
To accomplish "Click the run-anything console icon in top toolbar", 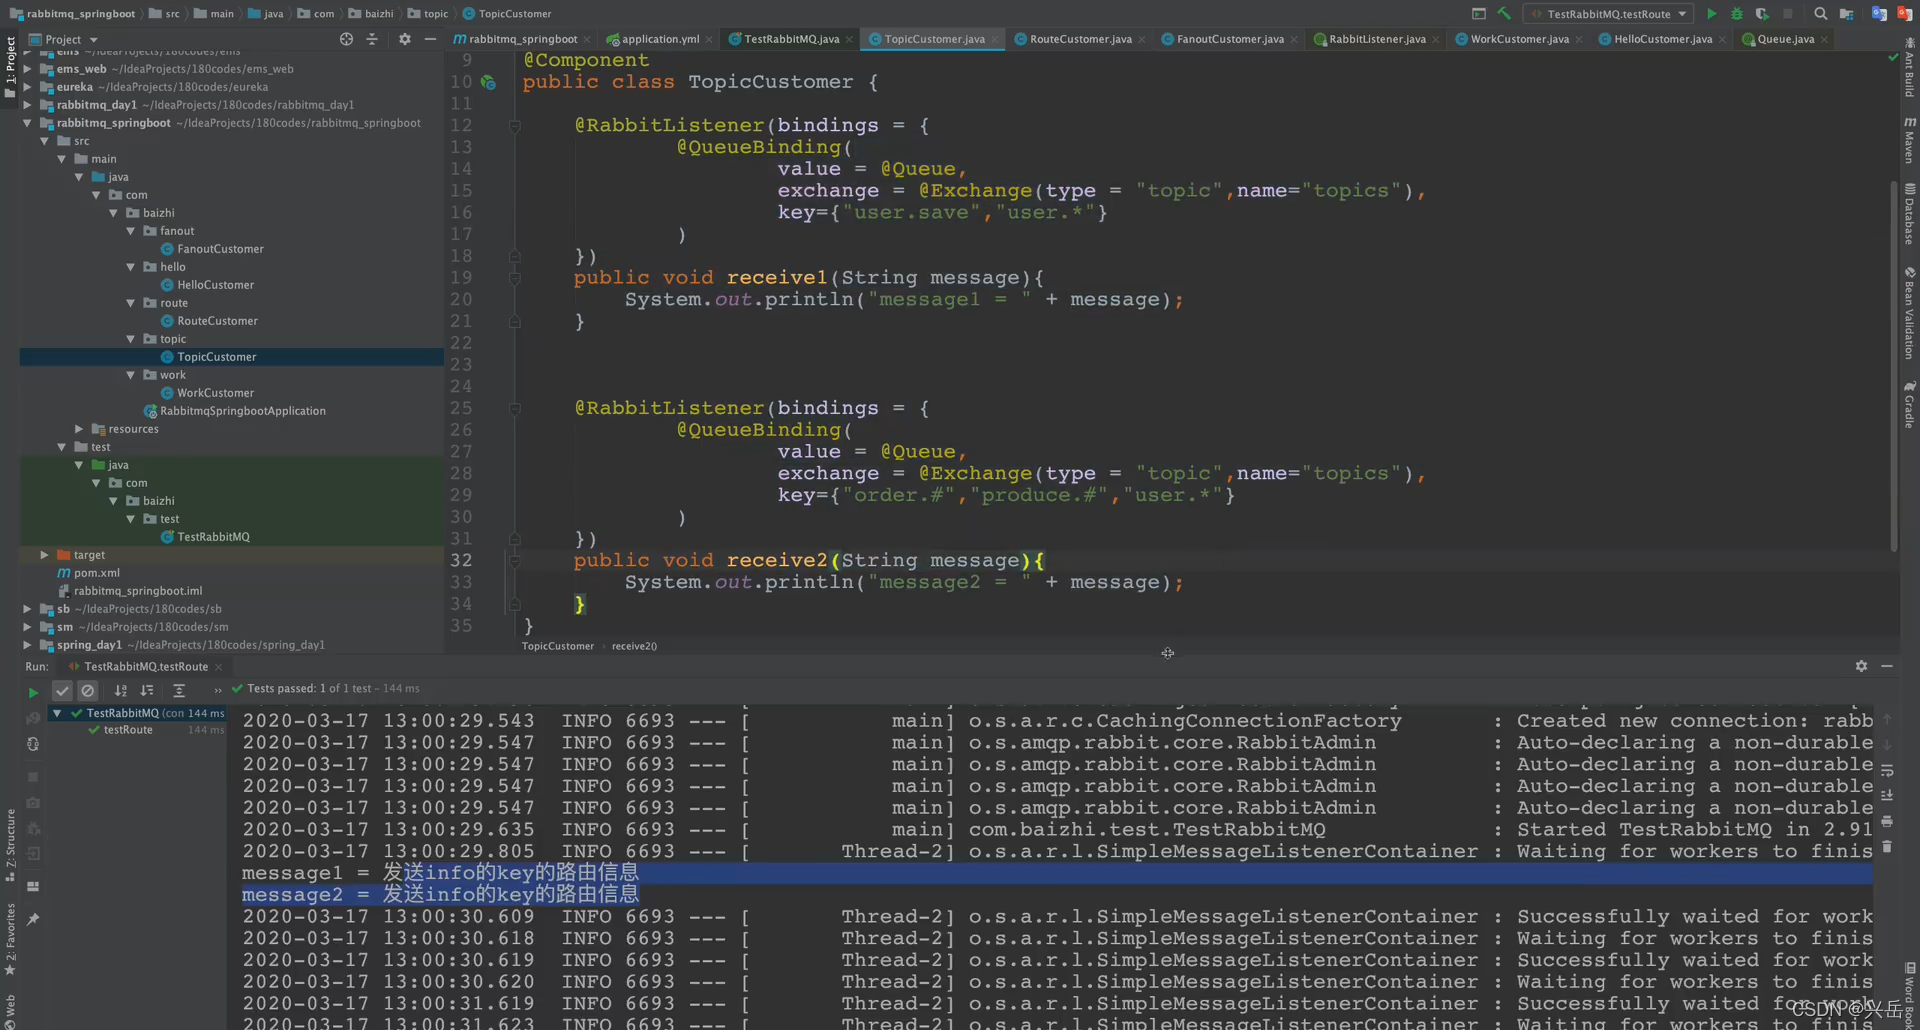I will (1479, 14).
